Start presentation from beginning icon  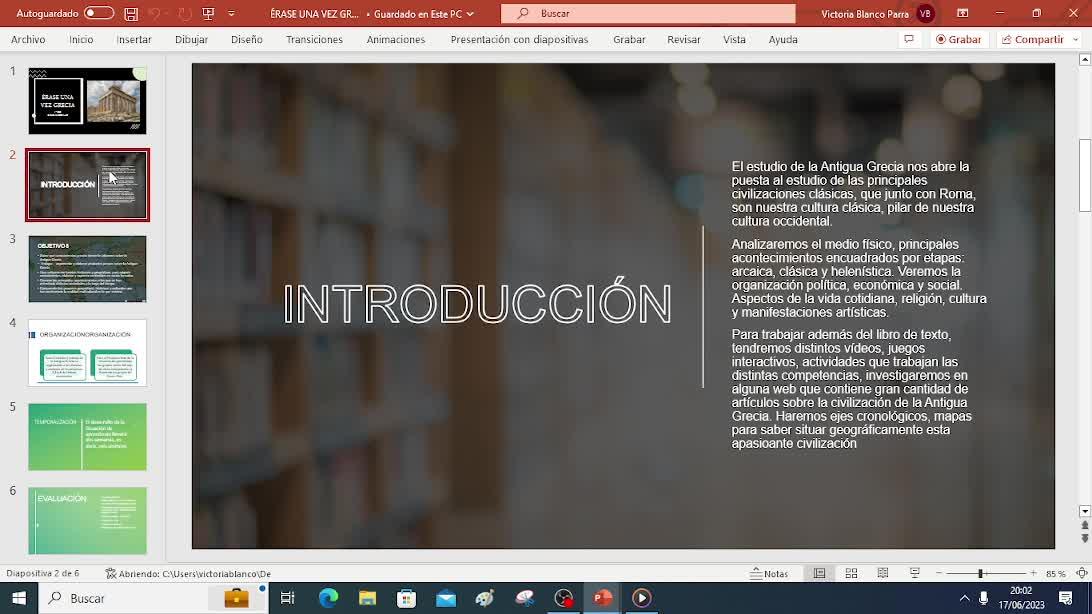[208, 13]
